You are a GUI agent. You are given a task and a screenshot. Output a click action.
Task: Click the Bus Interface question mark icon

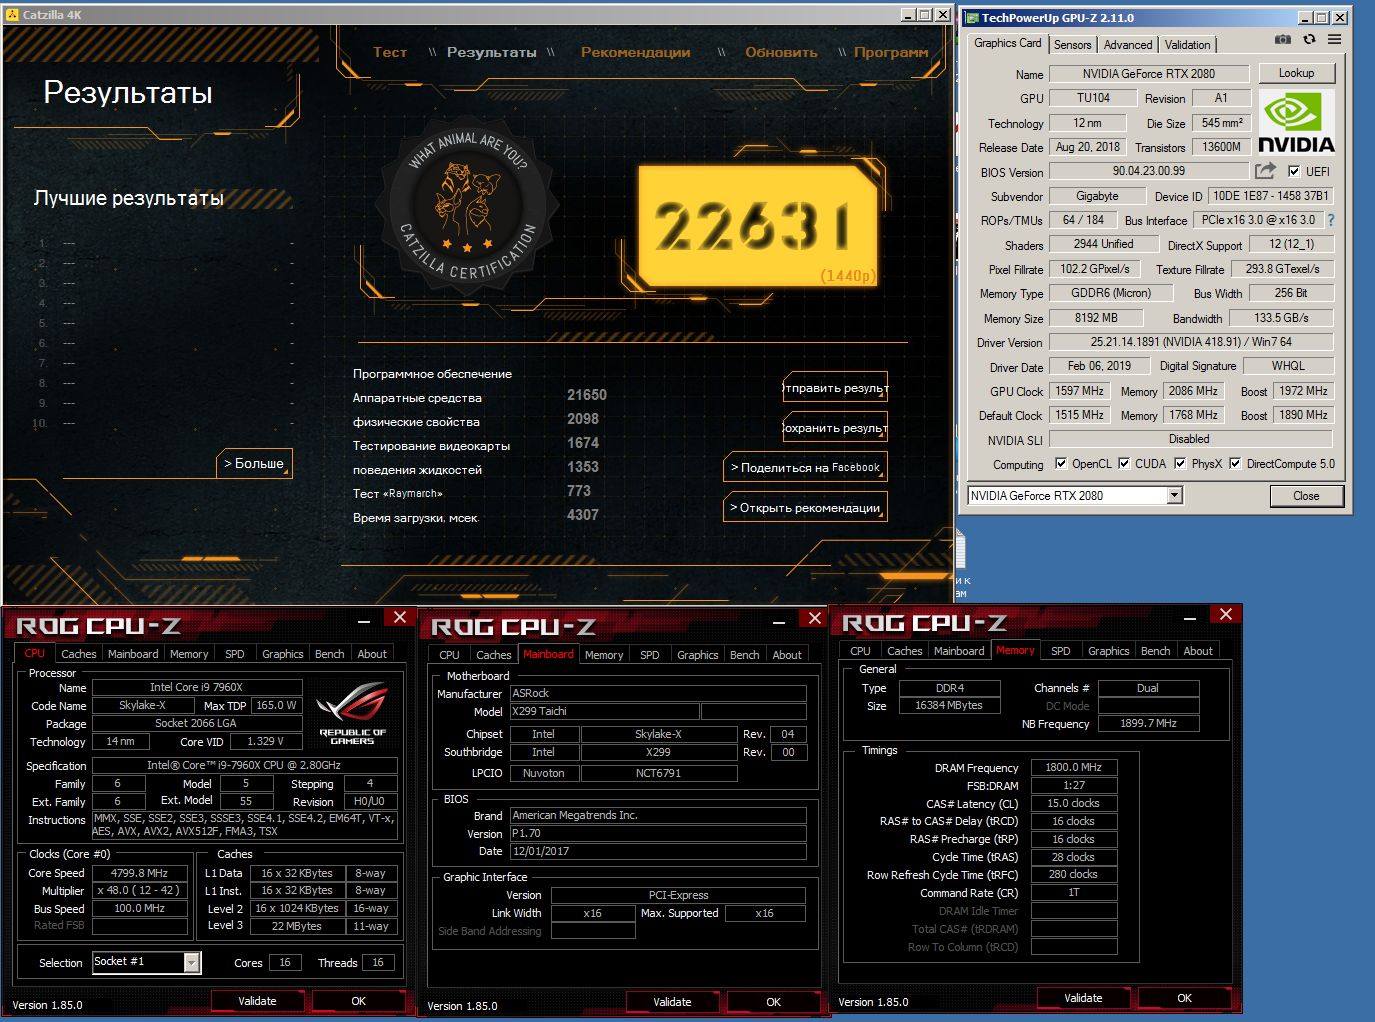tap(1331, 220)
